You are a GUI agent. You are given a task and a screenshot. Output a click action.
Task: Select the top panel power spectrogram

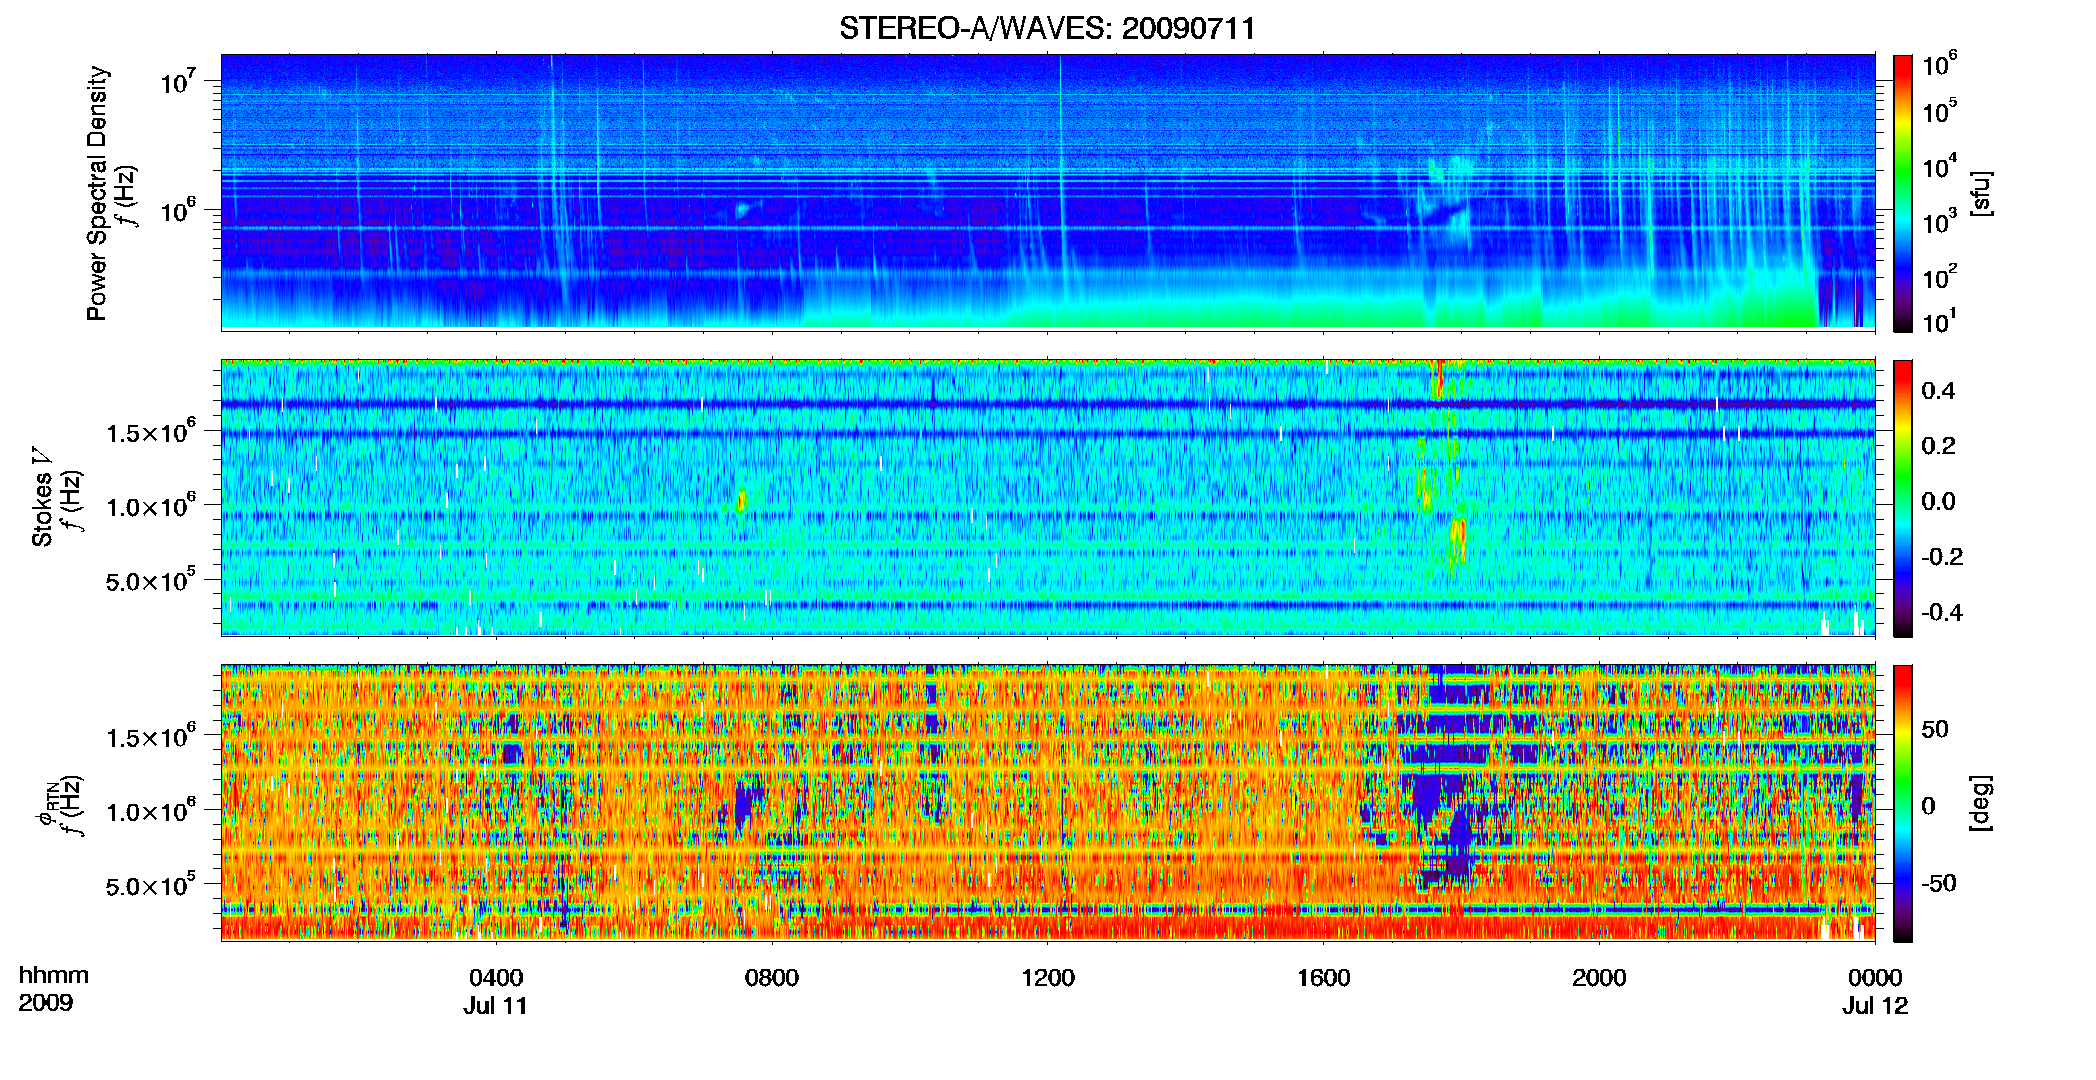(x=1048, y=192)
